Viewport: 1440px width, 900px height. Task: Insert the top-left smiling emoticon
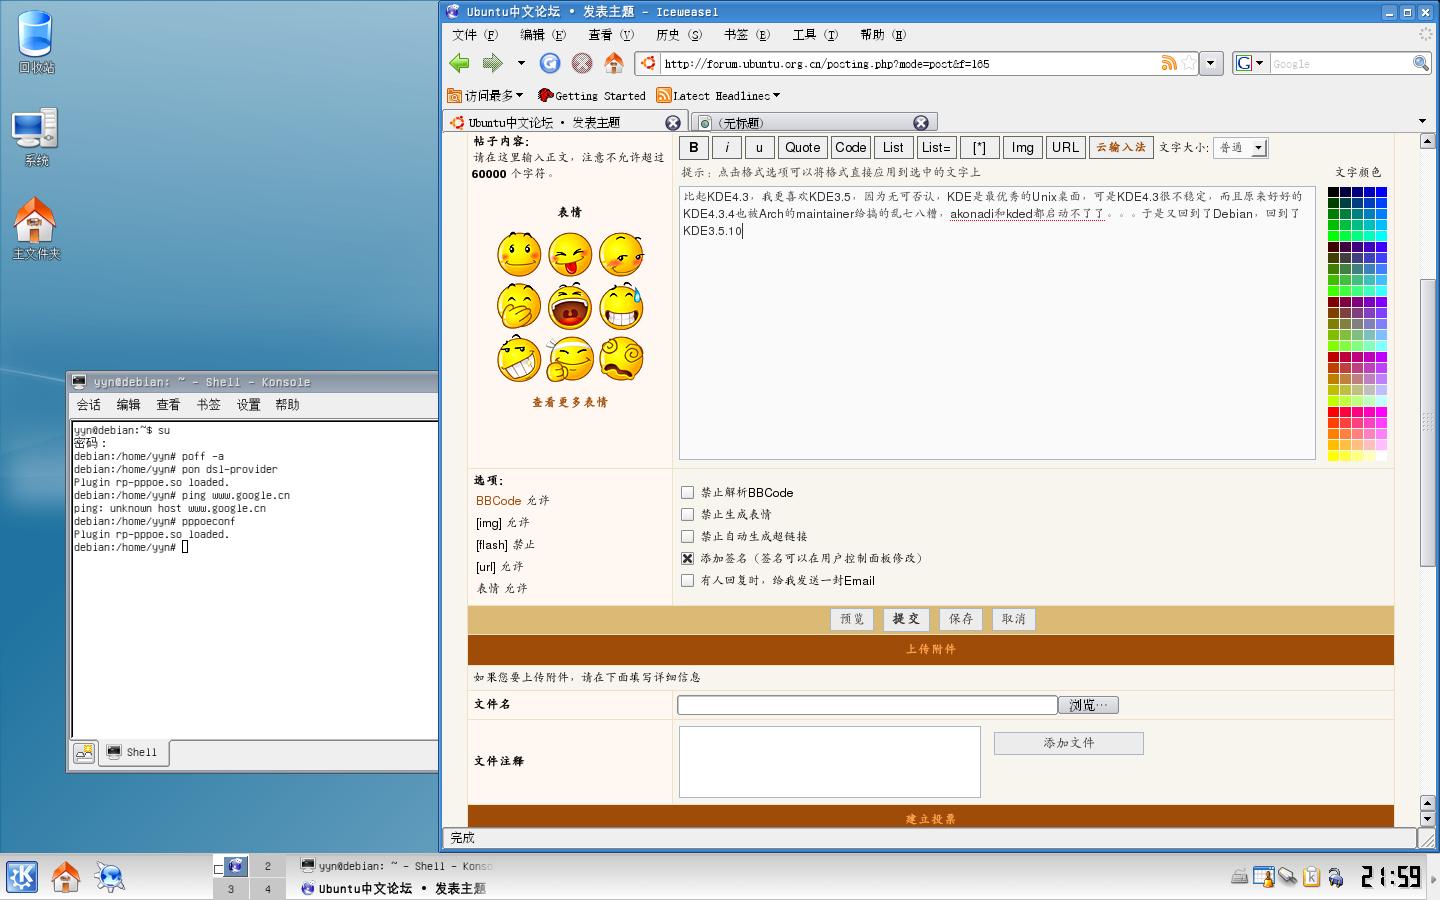coord(519,254)
